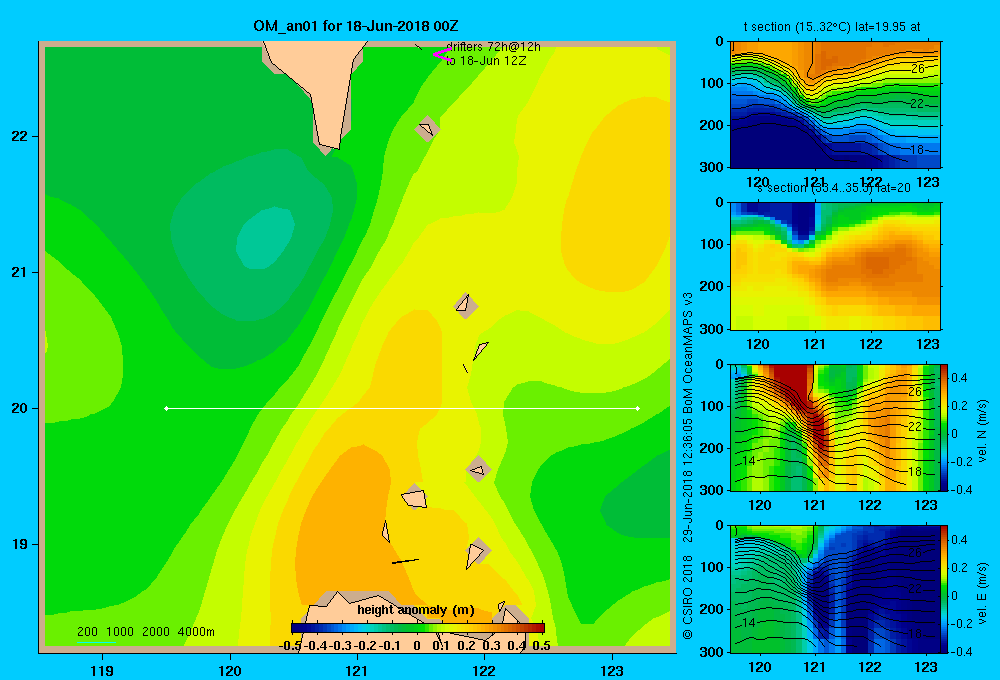The height and width of the screenshot is (680, 1000).
Task: Click the -0.5 tick under height colorbar
Action: [x=291, y=646]
